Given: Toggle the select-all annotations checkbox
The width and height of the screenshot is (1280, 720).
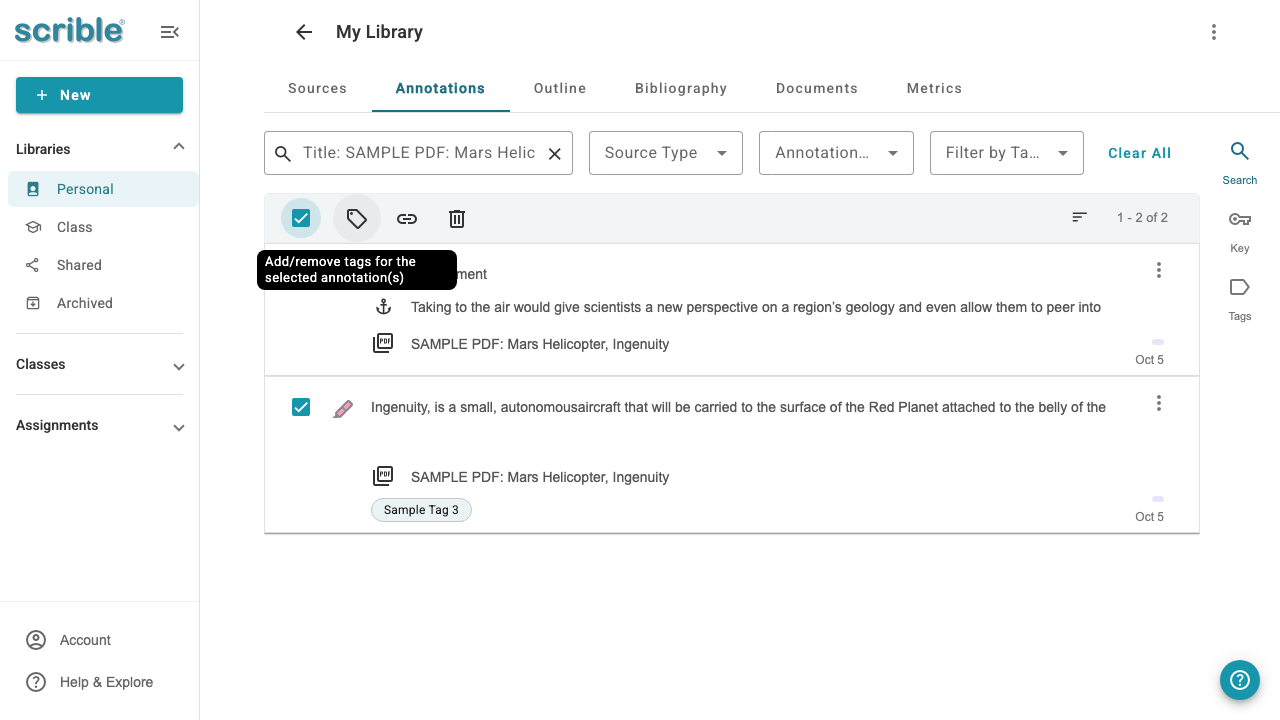Looking at the screenshot, I should (x=301, y=218).
